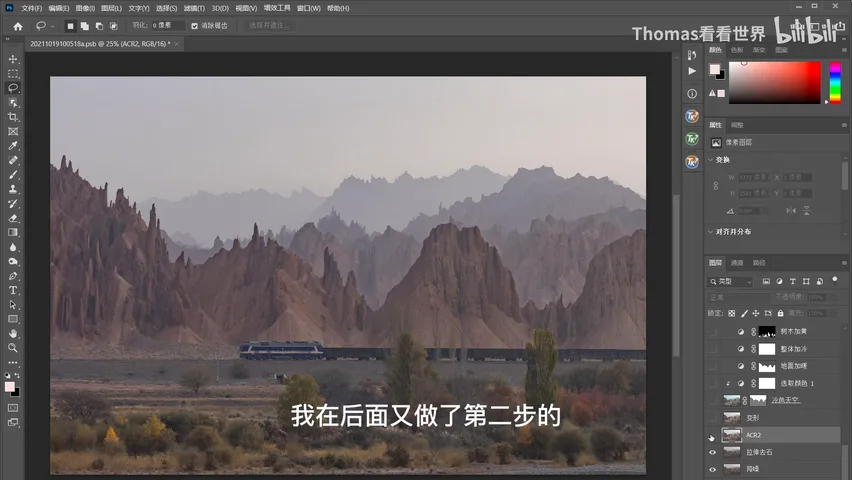This screenshot has height=480, width=852.
Task: Select the Lasso tool in toolbar
Action: click(13, 88)
